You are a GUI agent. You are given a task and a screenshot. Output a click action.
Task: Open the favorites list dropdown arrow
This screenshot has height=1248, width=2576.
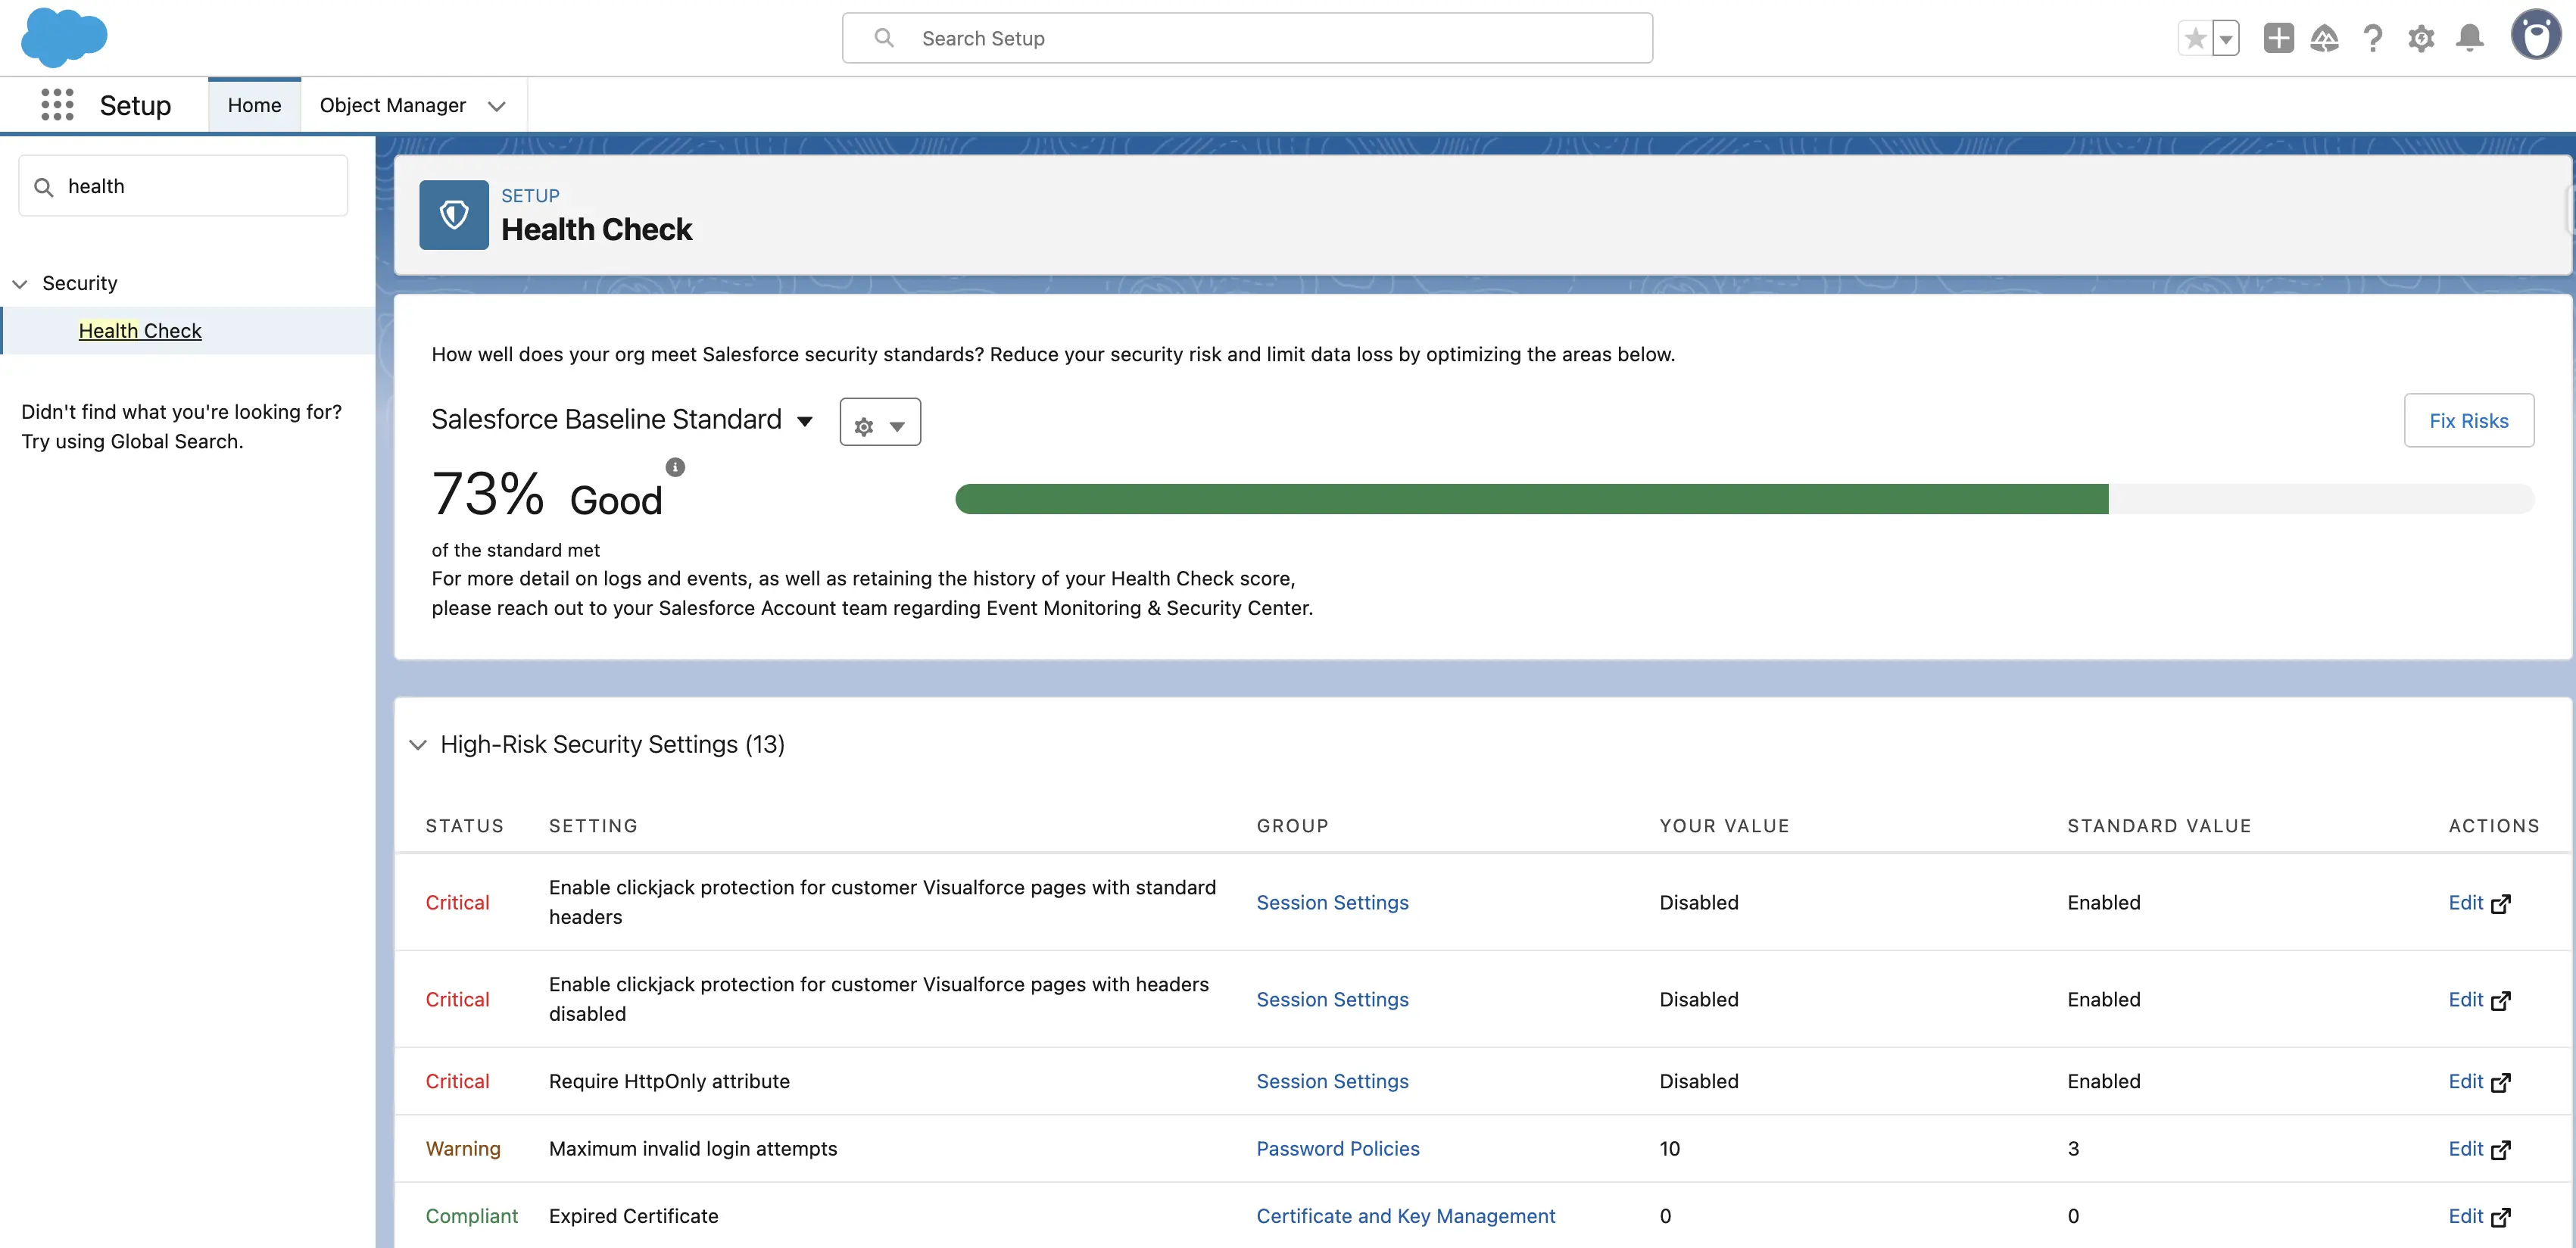(x=2226, y=39)
